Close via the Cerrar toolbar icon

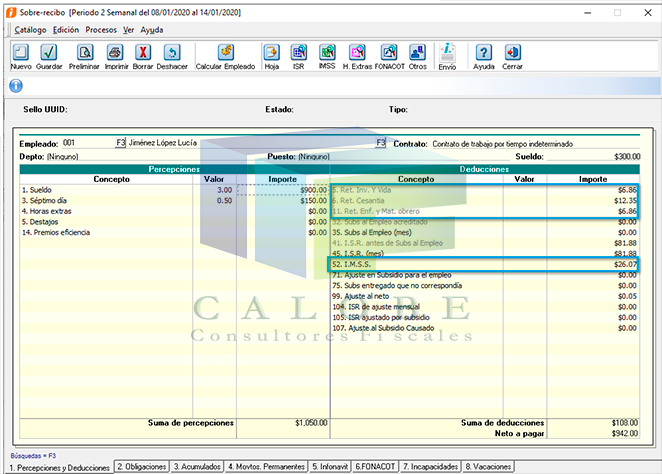point(512,57)
